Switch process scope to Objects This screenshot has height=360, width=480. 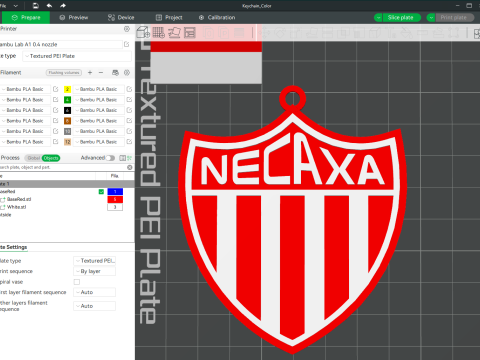click(51, 158)
